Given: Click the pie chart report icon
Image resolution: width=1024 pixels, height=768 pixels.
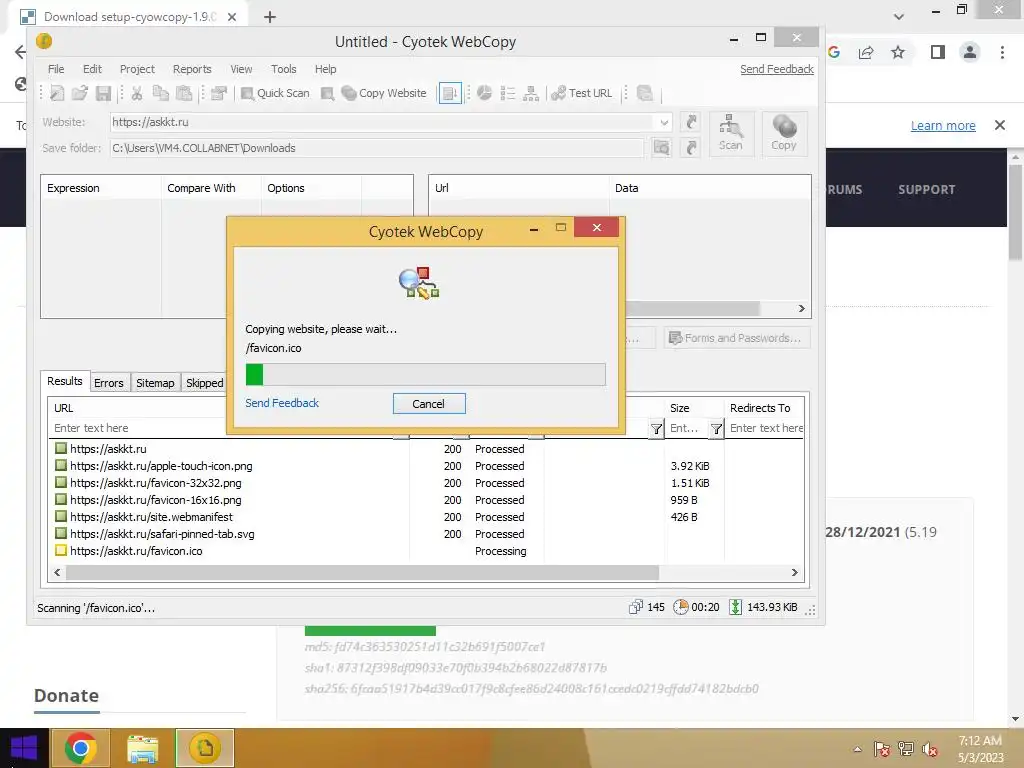Looking at the screenshot, I should point(484,93).
